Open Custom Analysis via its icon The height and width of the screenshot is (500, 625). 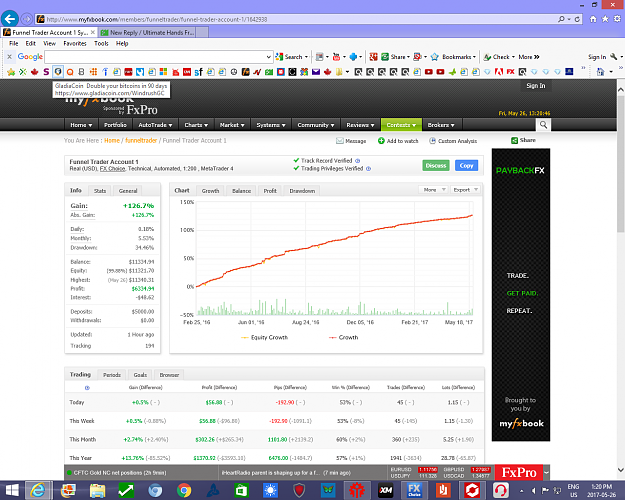(432, 141)
